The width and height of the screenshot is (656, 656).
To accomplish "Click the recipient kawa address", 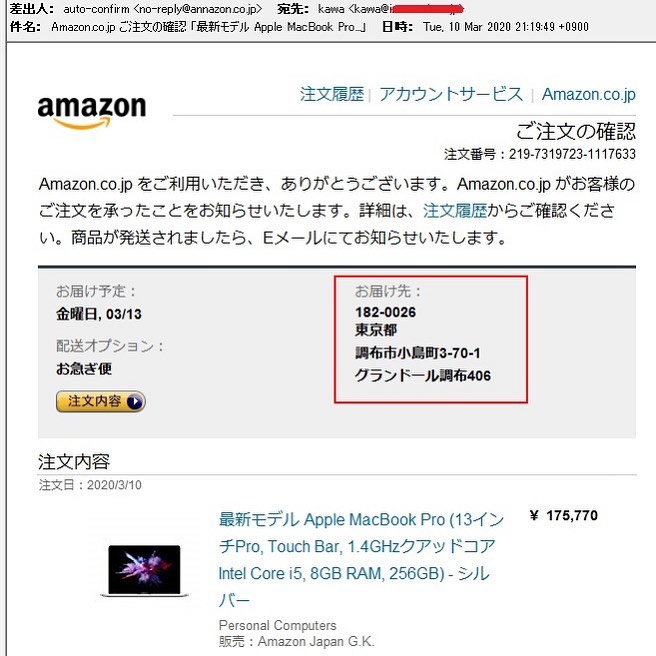I will click(x=390, y=9).
